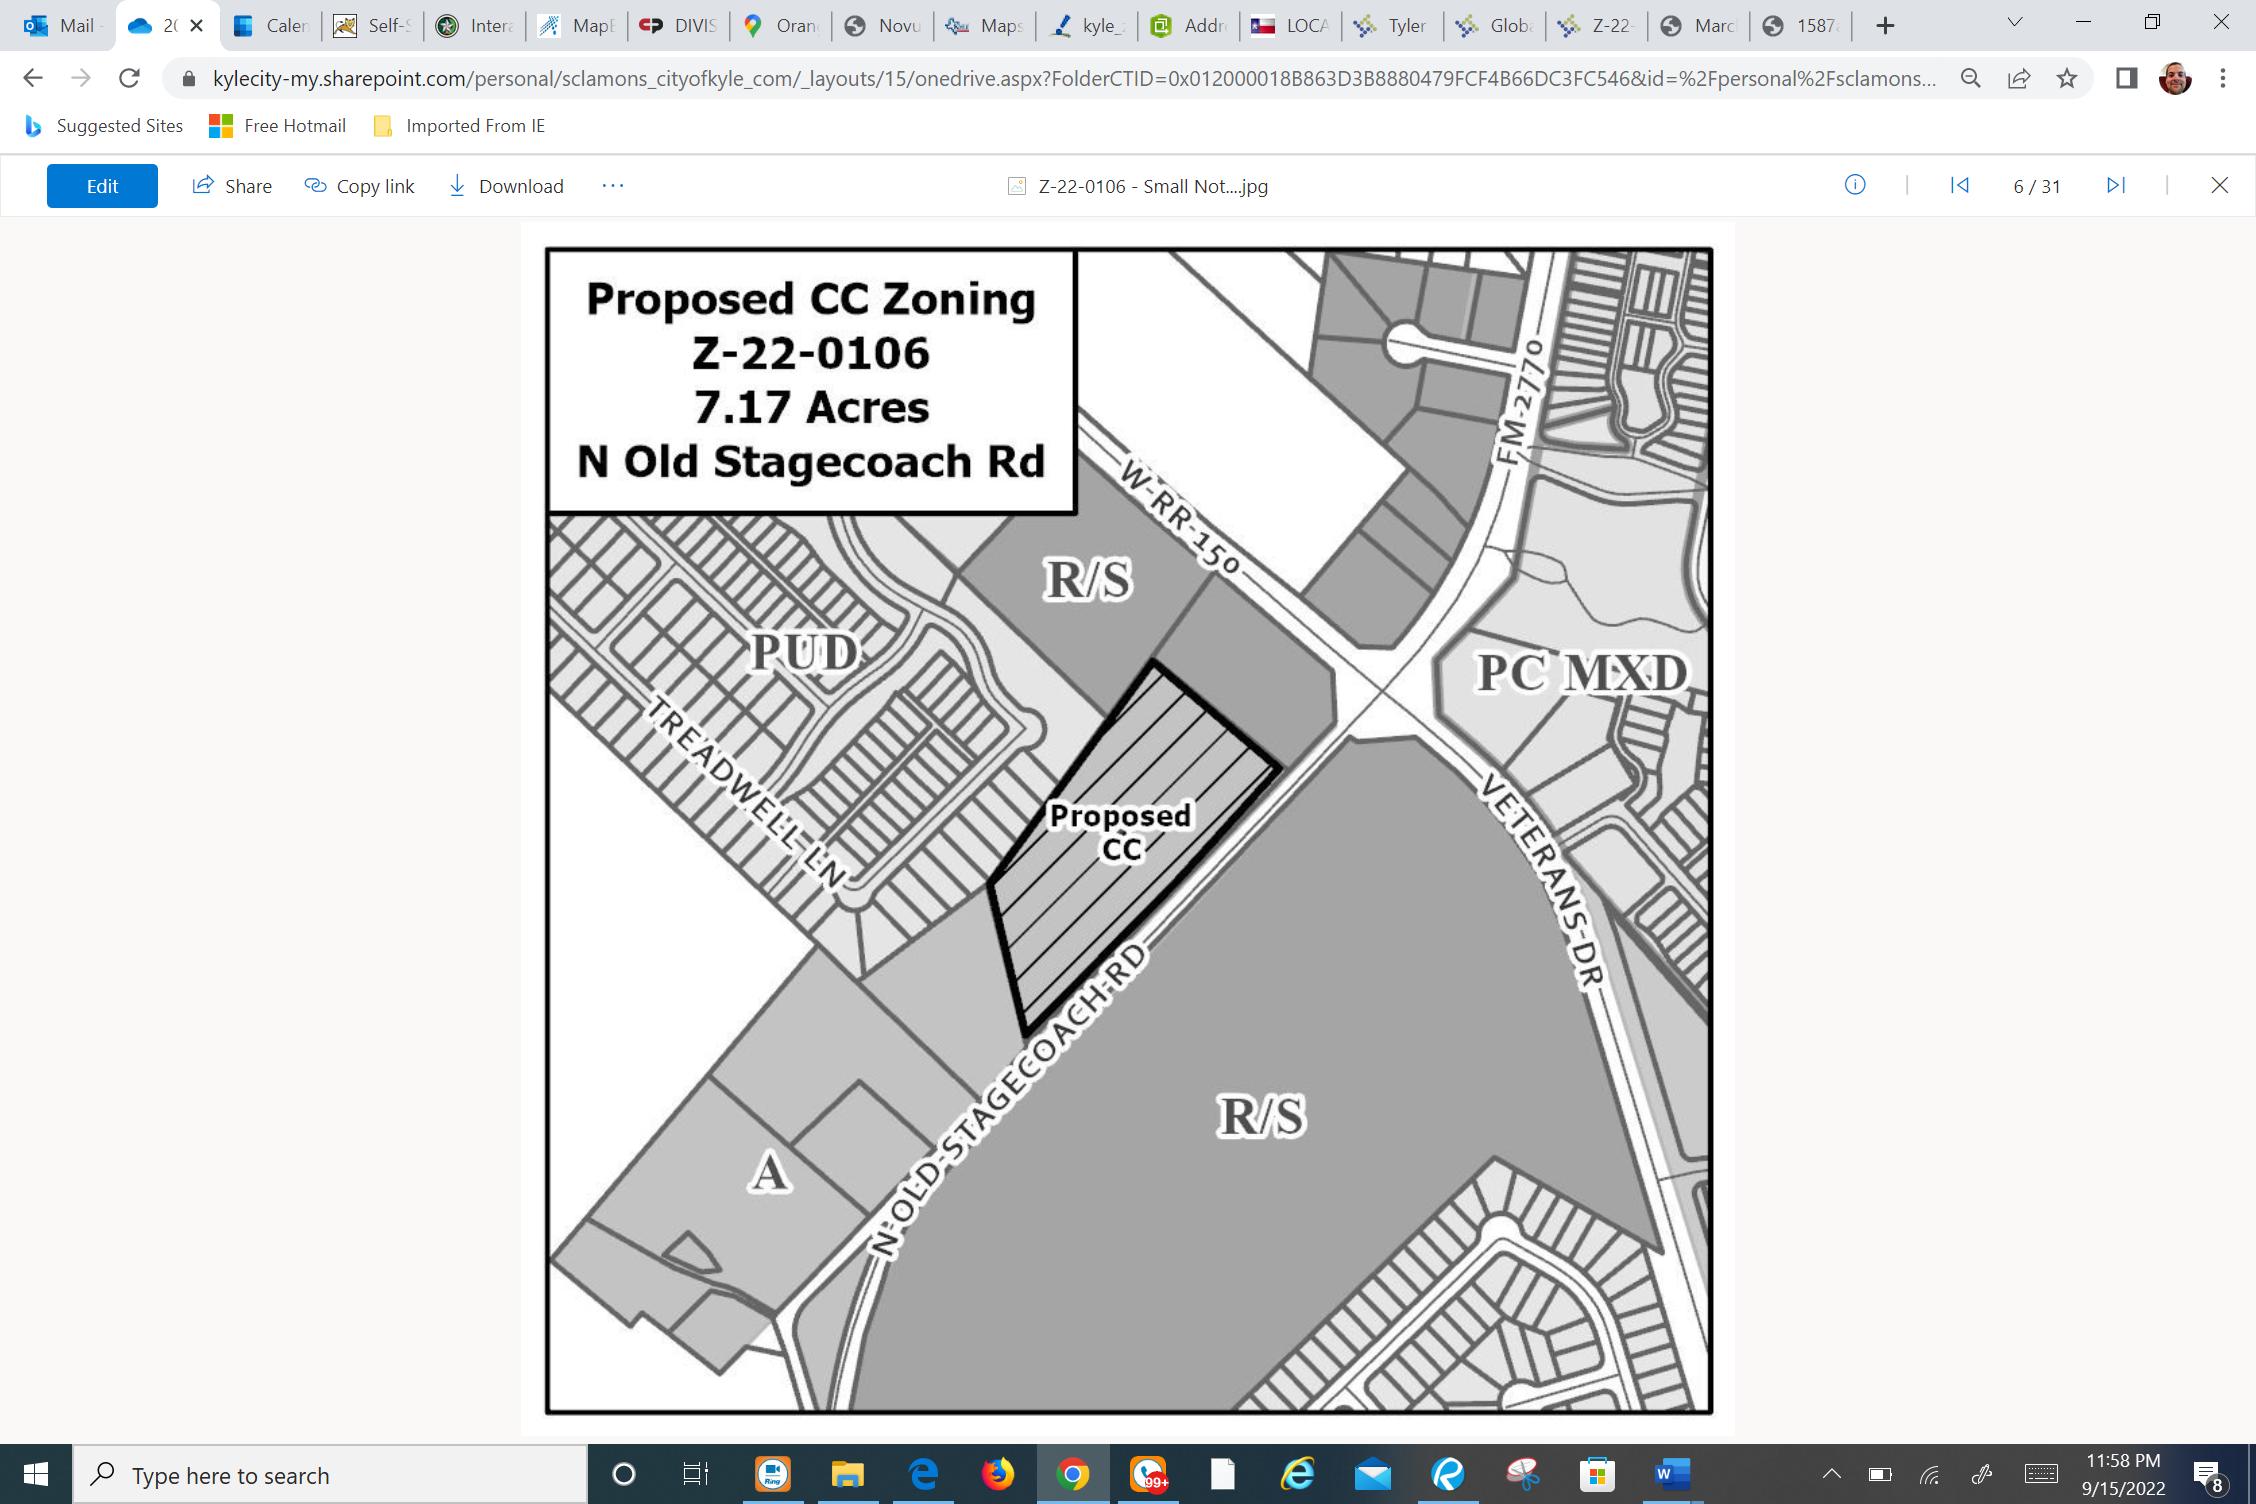The width and height of the screenshot is (2256, 1504).
Task: Open the three-dot more options menu
Action: click(x=613, y=186)
